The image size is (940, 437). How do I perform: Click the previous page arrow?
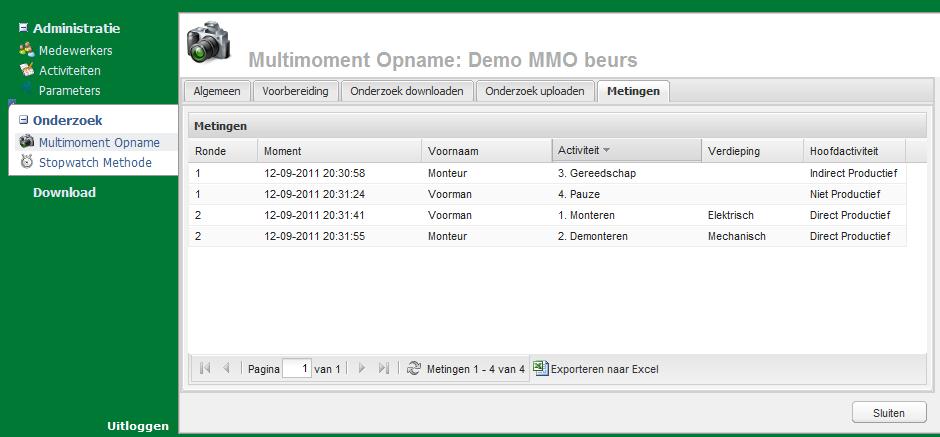[x=226, y=369]
